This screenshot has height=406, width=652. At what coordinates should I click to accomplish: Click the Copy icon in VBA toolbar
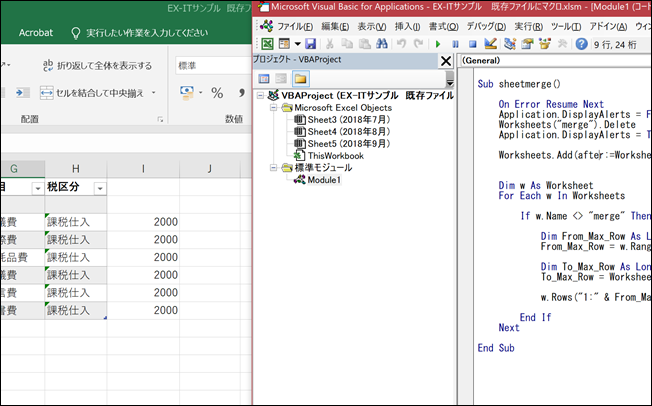347,44
